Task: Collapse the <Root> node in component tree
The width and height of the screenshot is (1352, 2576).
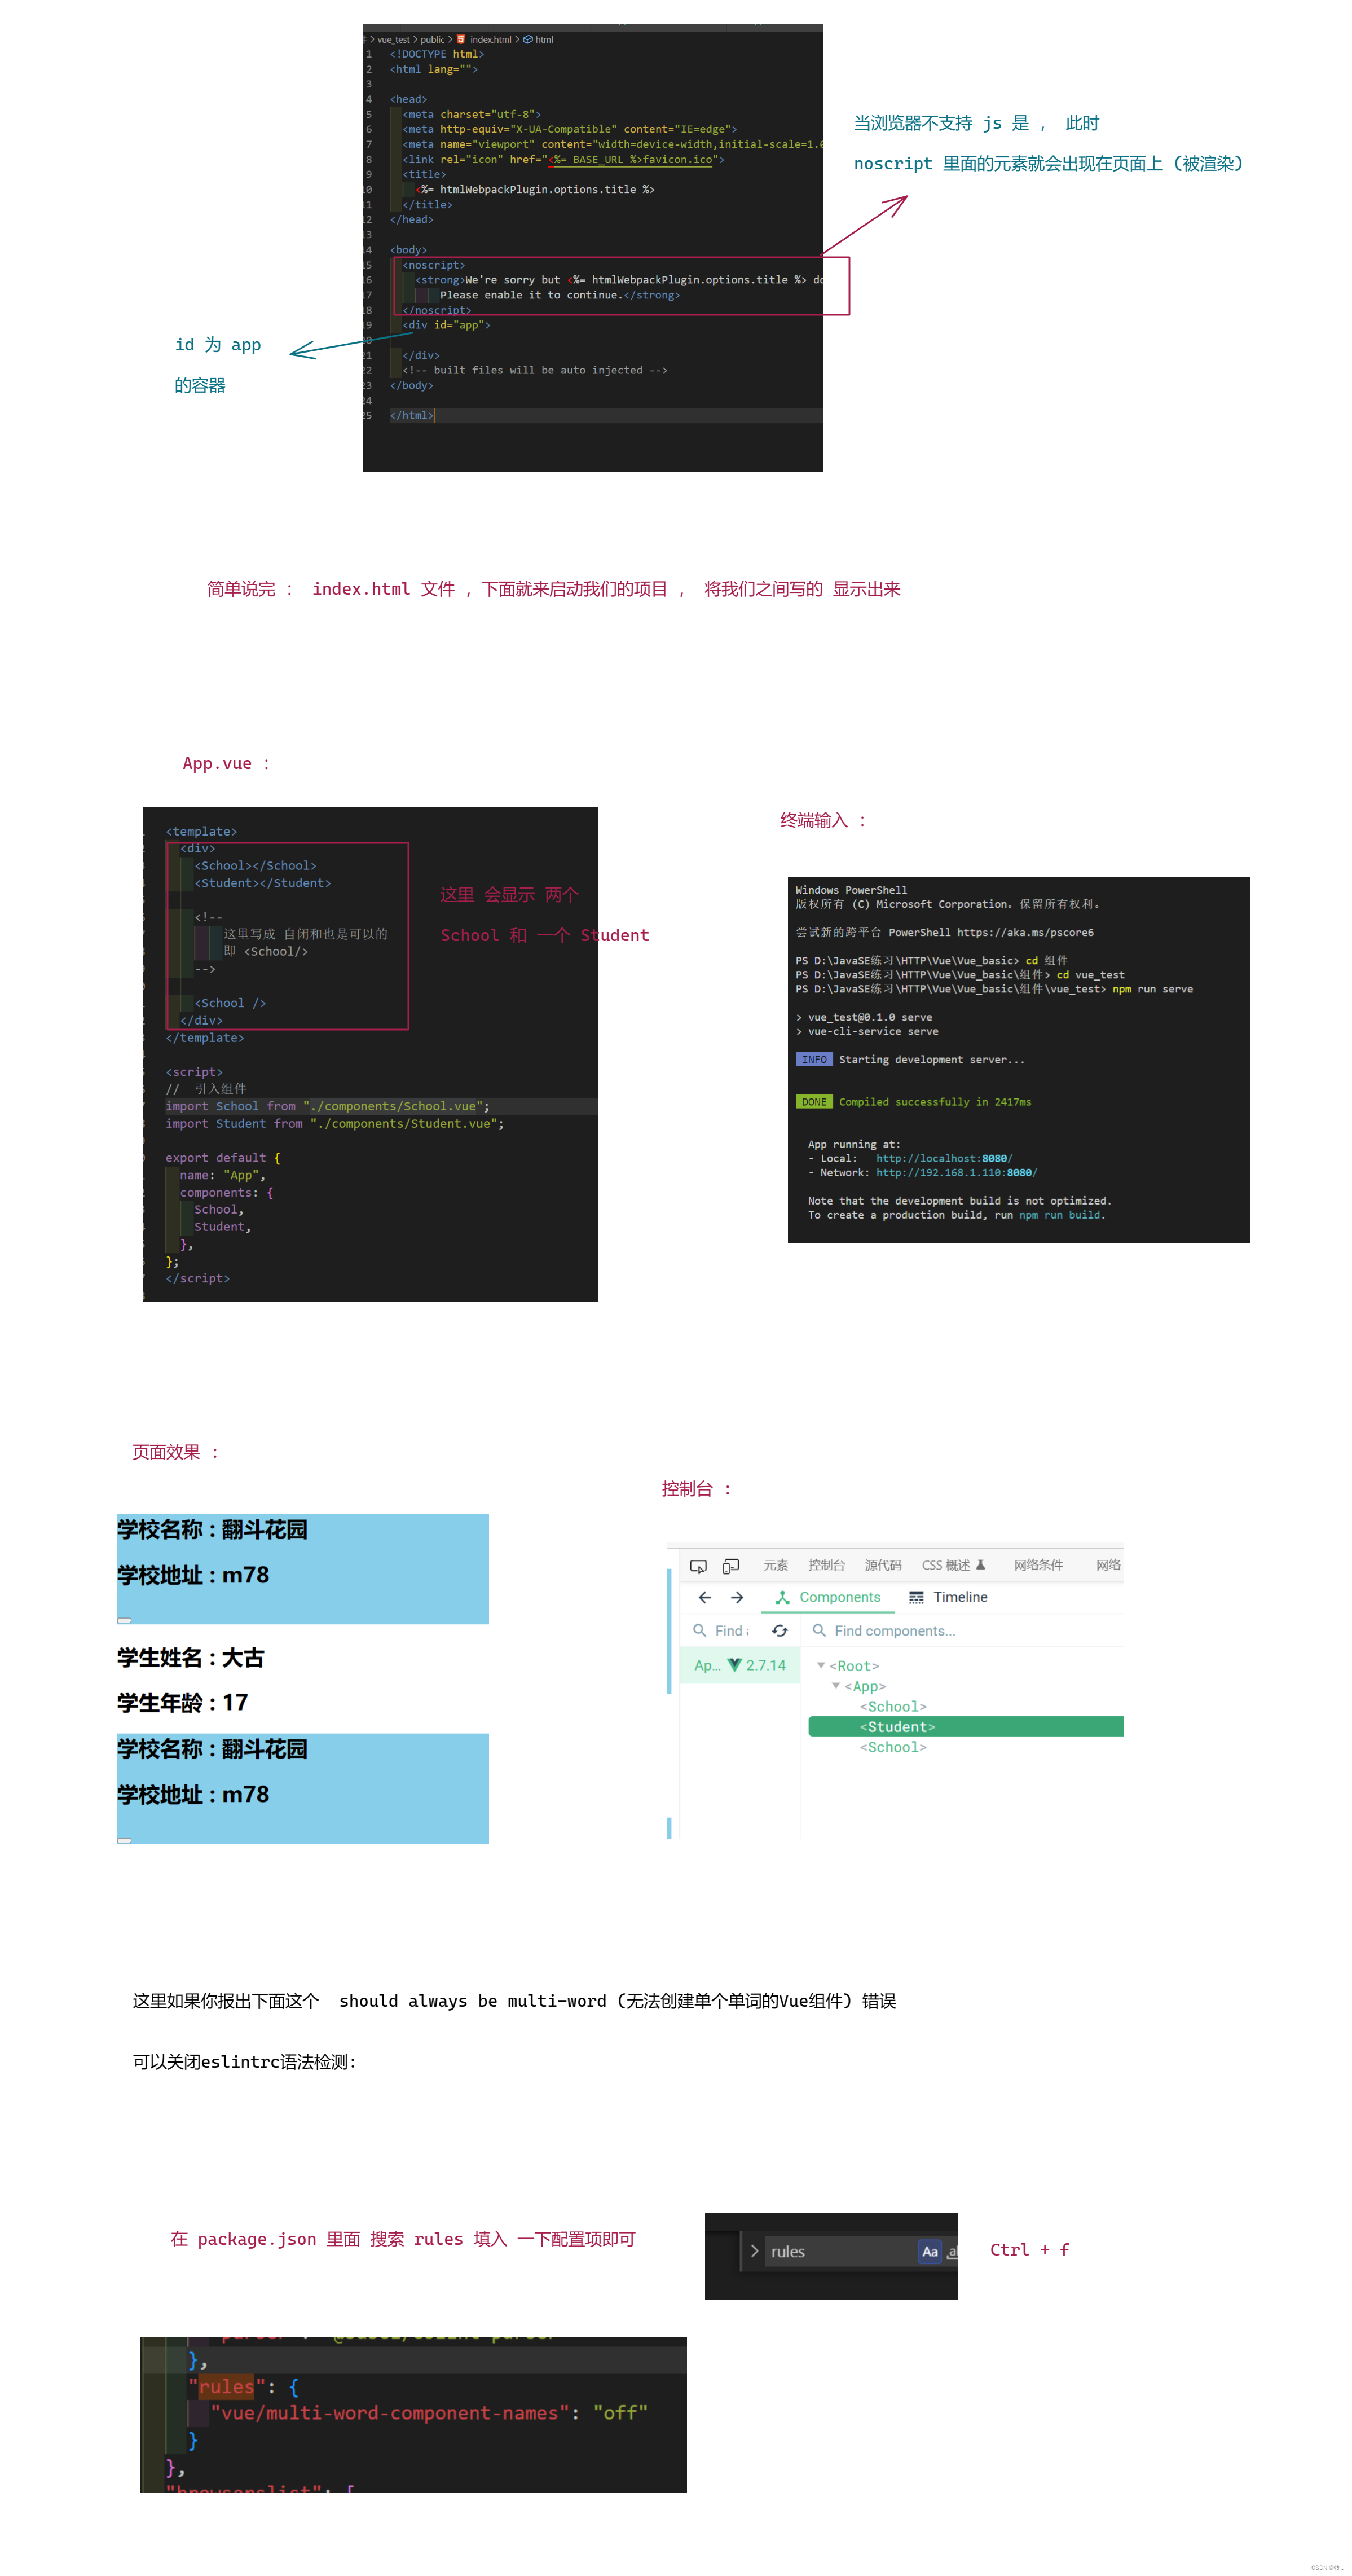Action: pos(821,1665)
